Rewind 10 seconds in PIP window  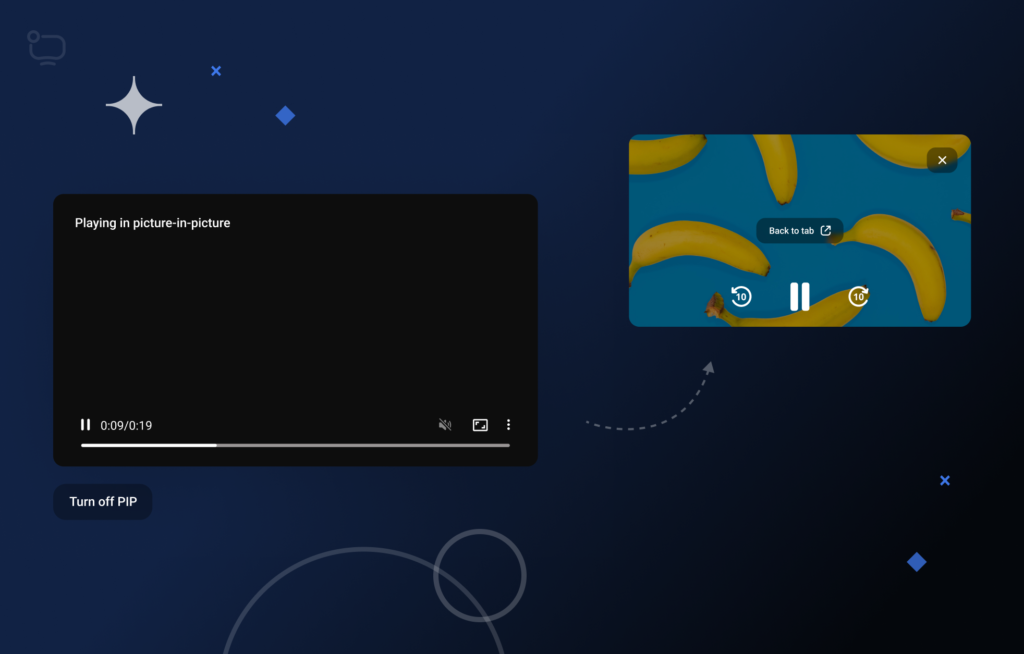click(x=741, y=296)
